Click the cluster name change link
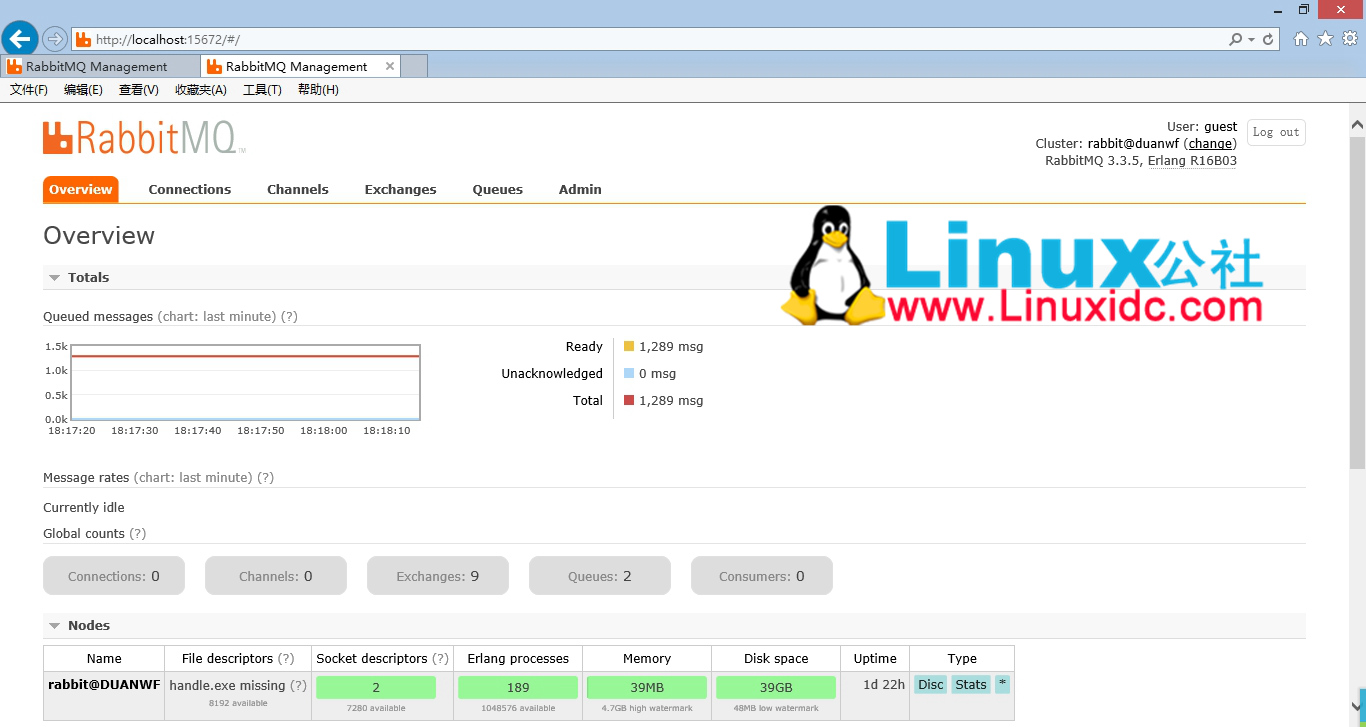Screen dimensions: 1366x727 pyautogui.click(x=1210, y=143)
